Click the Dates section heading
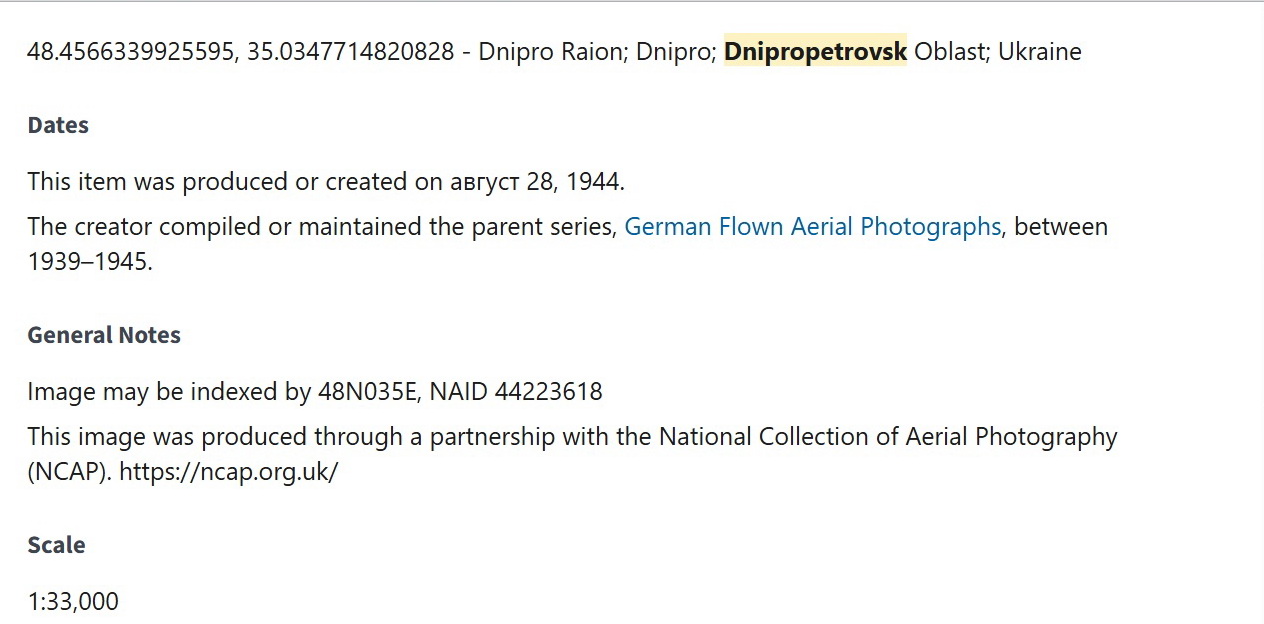 58,125
